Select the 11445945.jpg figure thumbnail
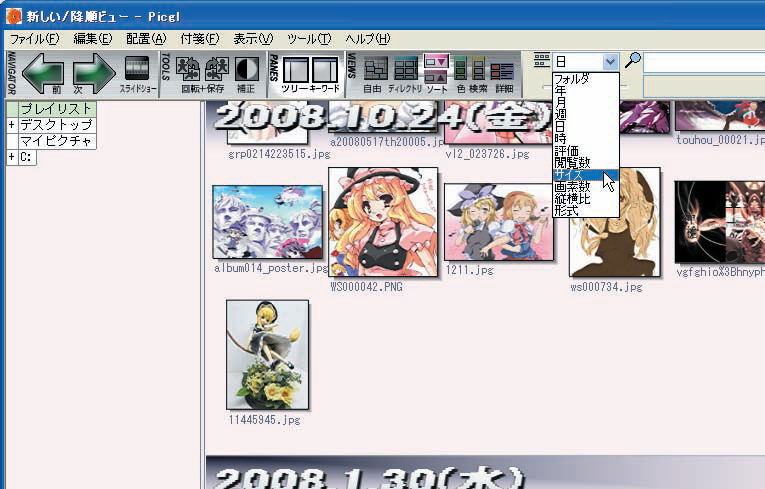This screenshot has height=489, width=765. [x=267, y=354]
